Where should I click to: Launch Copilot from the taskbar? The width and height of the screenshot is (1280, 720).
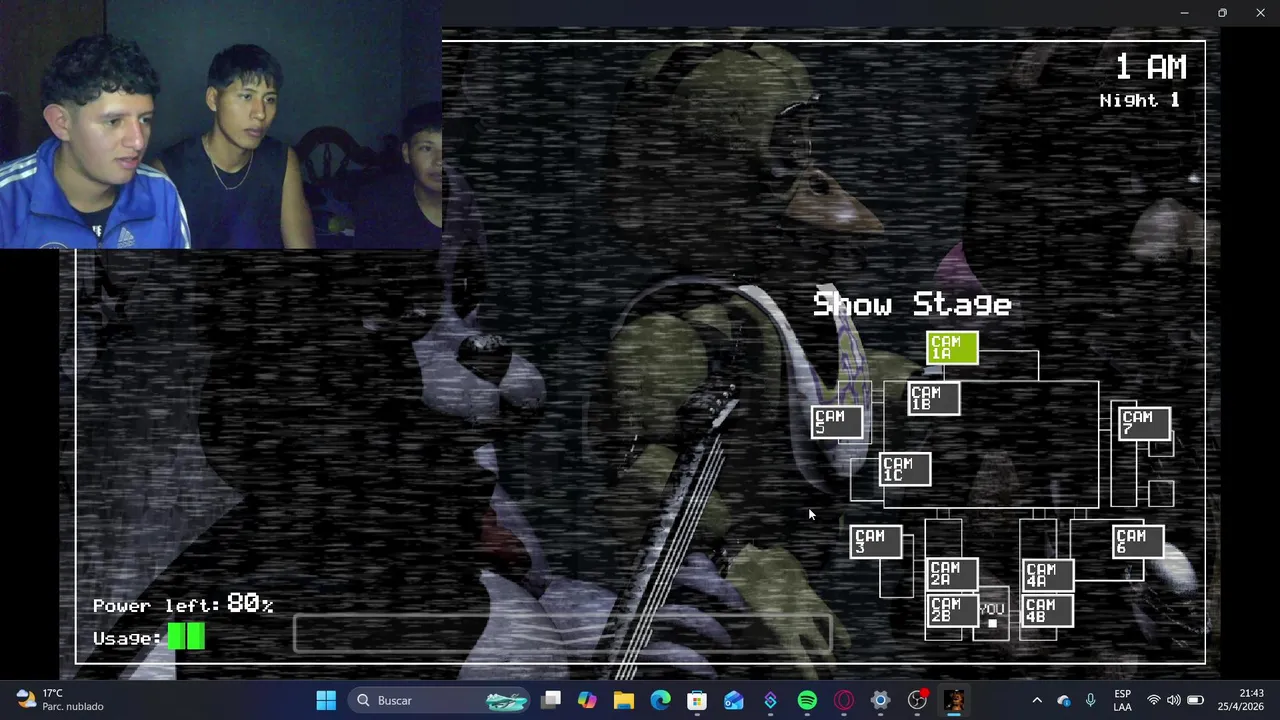587,700
